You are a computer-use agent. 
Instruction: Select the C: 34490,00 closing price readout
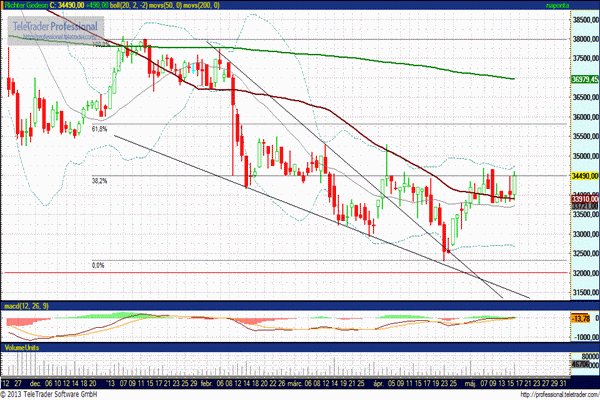(x=67, y=5)
